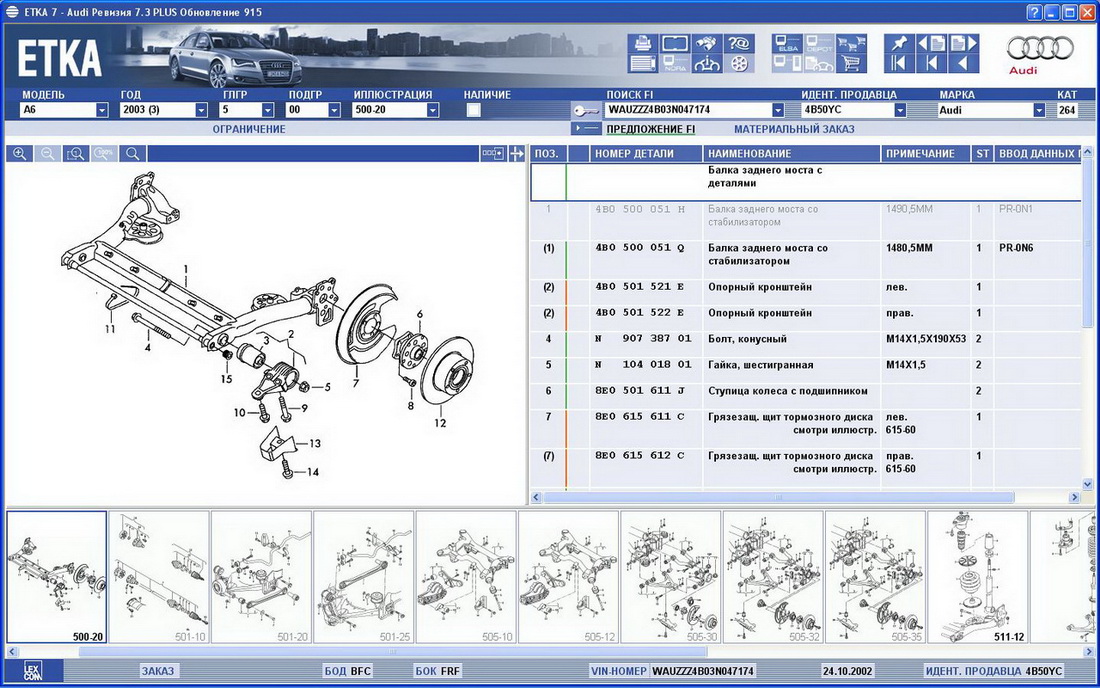Click the zoom-to-area magnifier icon
This screenshot has height=688, width=1100.
tap(76, 154)
